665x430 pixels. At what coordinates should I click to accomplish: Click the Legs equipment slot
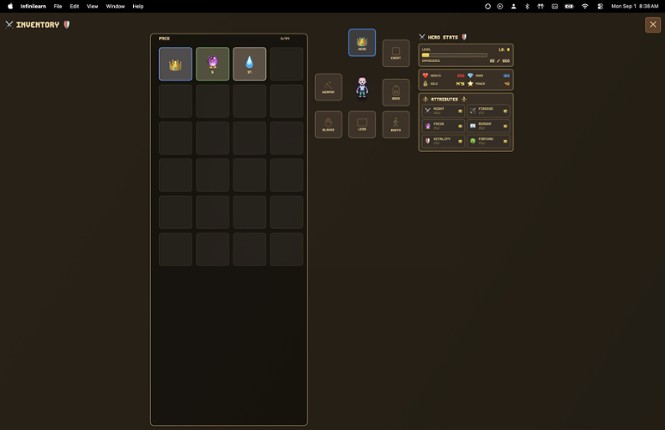click(x=362, y=124)
